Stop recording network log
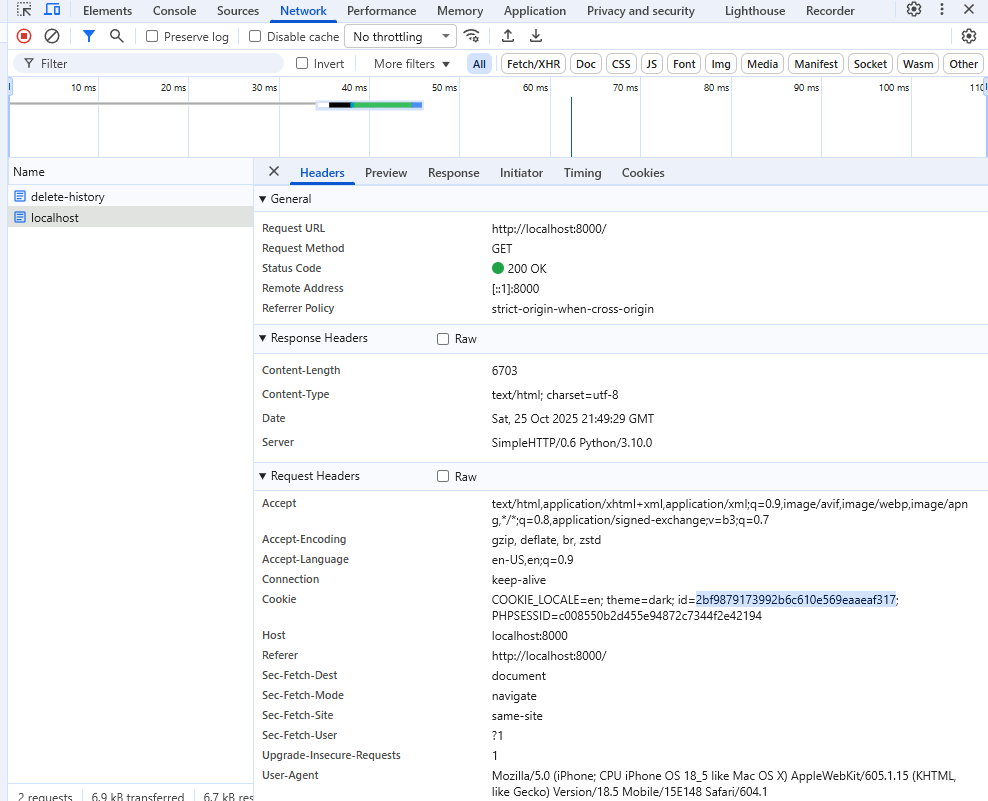Screen dimensions: 988x801 [24, 36]
